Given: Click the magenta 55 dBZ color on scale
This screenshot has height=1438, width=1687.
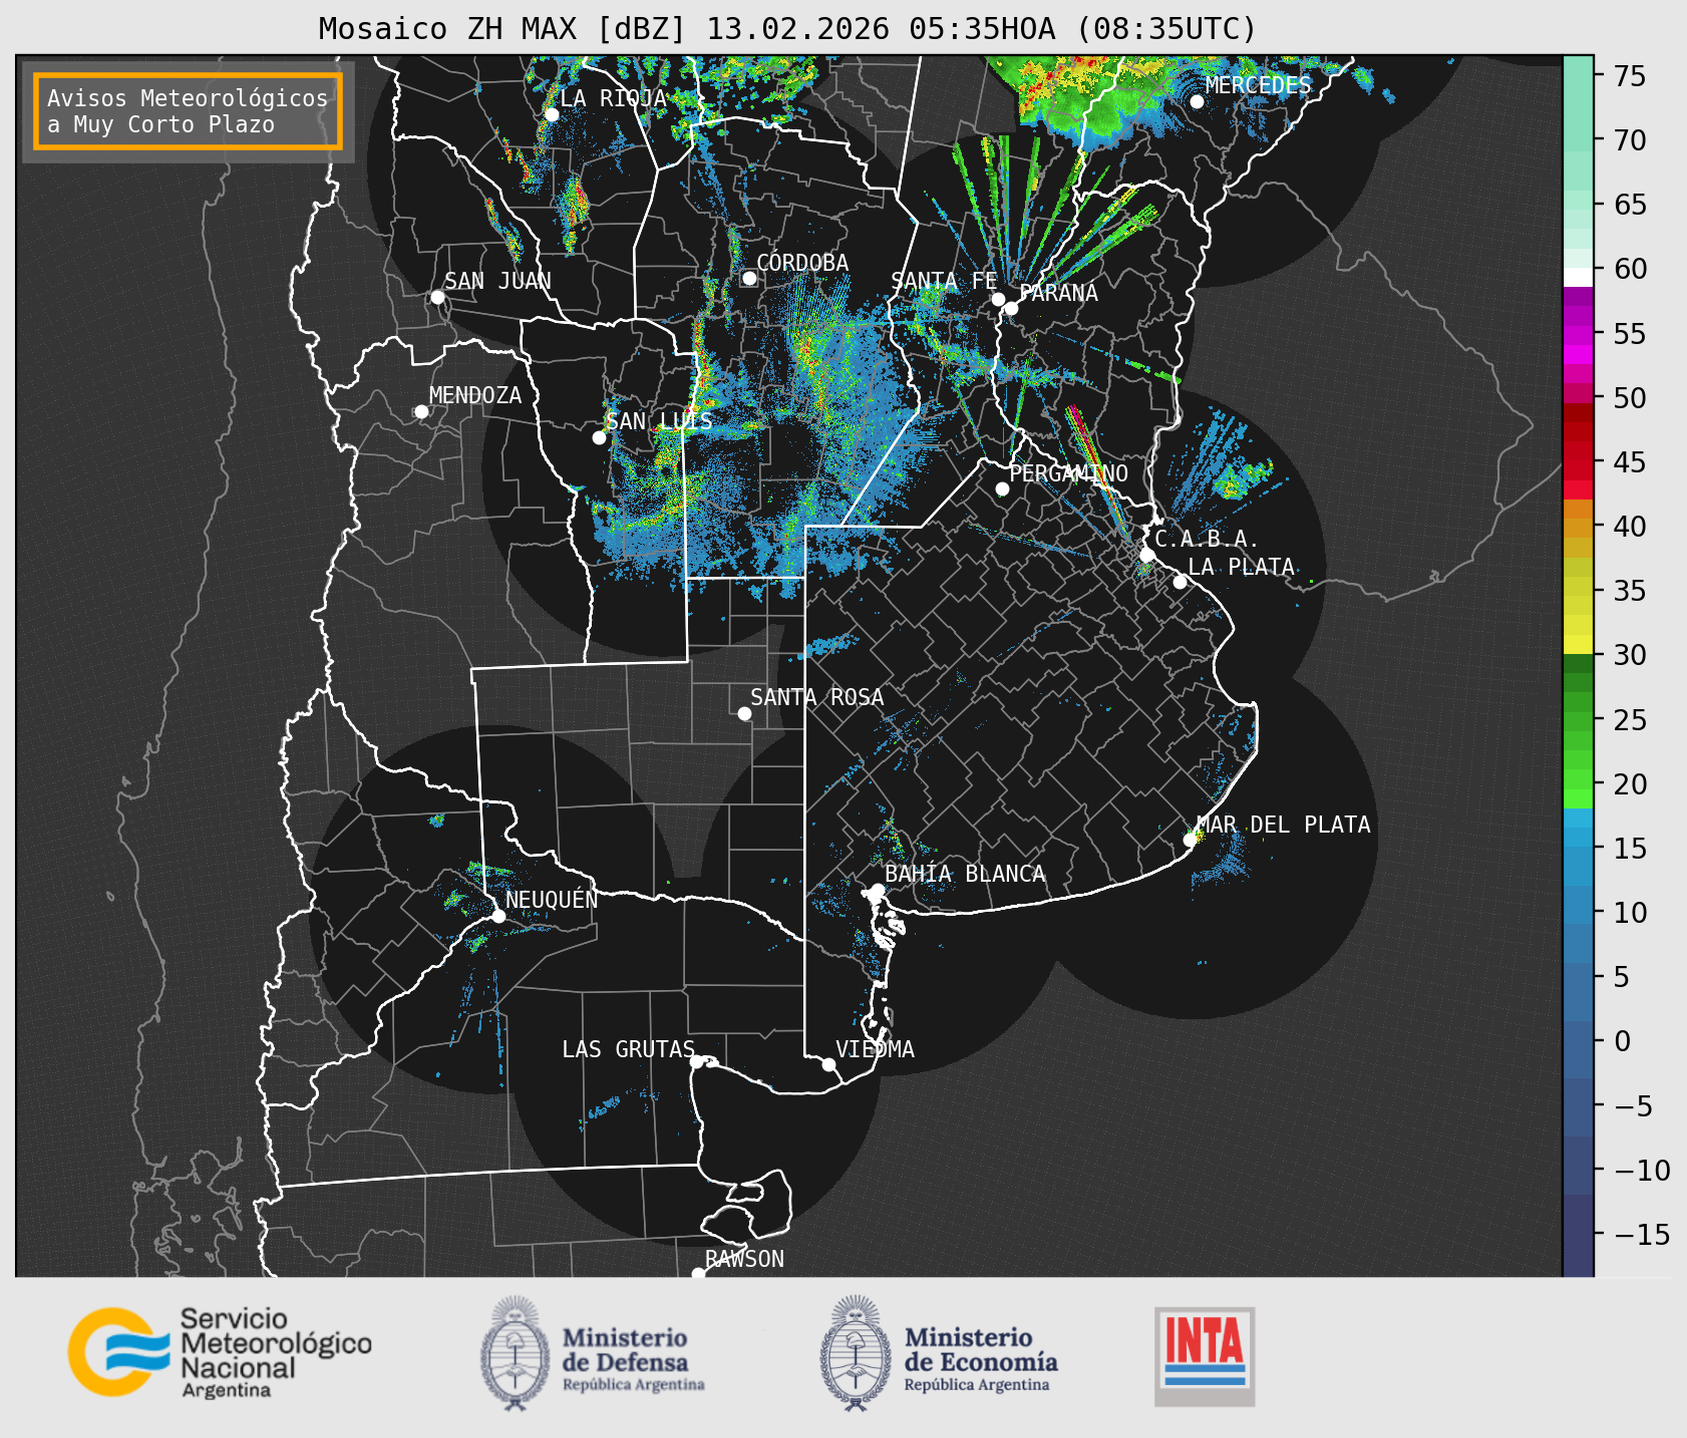Looking at the screenshot, I should (1578, 334).
